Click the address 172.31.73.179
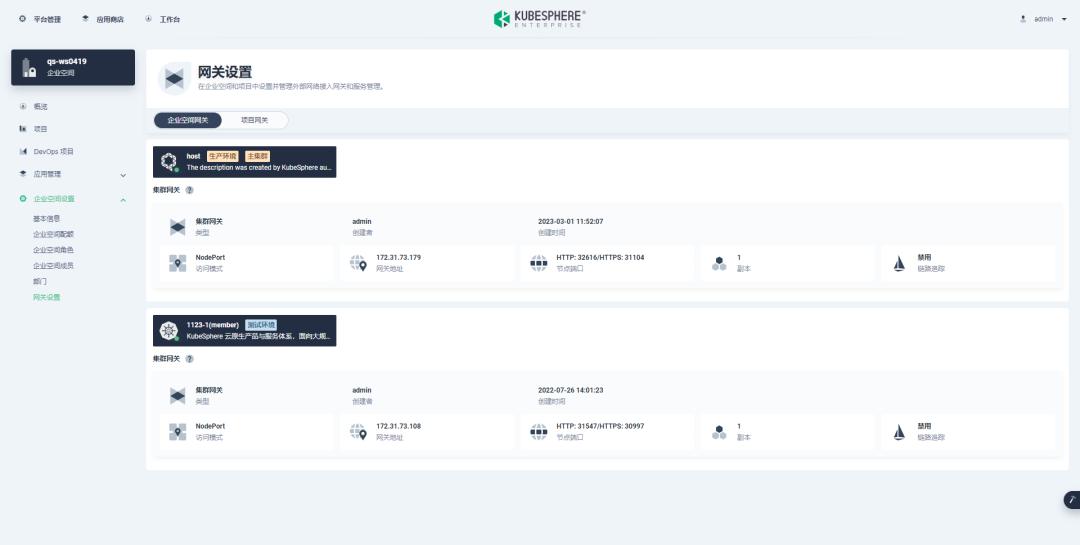 pyautogui.click(x=398, y=258)
